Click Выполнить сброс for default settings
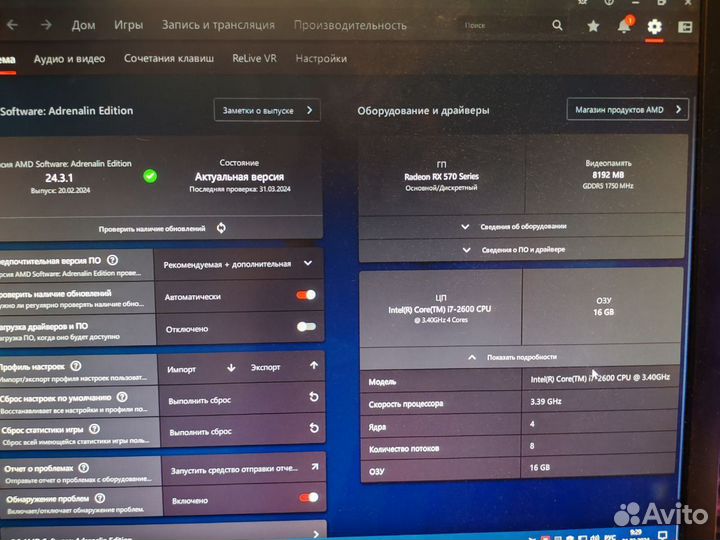The width and height of the screenshot is (720, 540). pyautogui.click(x=200, y=400)
